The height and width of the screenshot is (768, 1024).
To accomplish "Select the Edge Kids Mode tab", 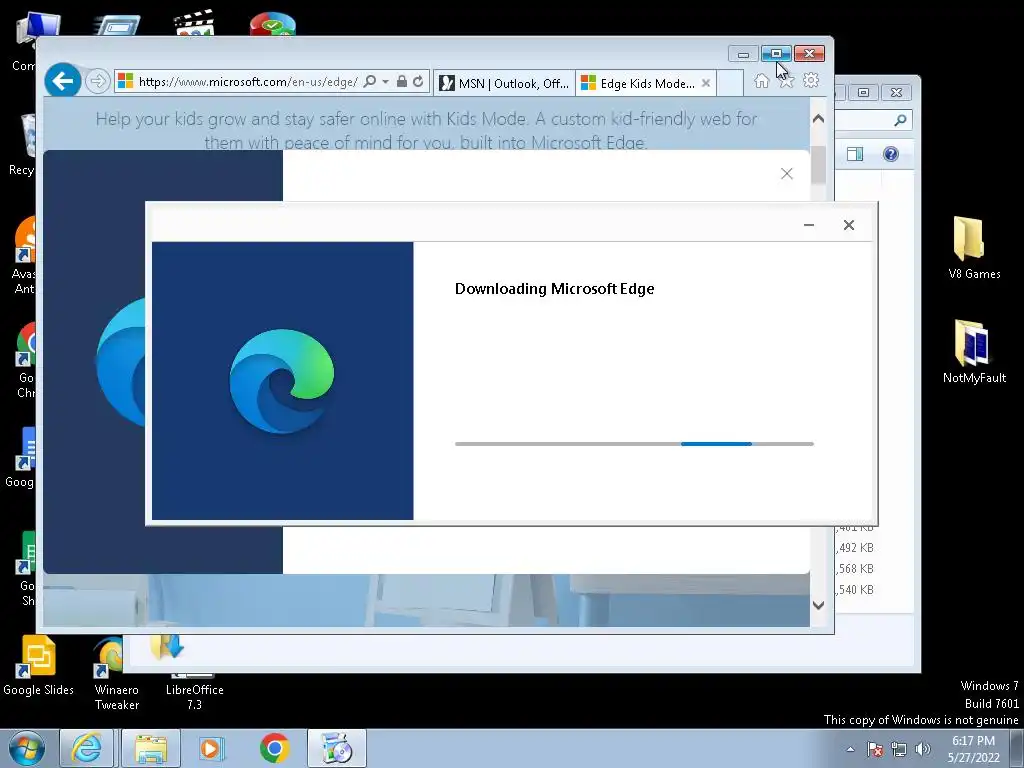I will (x=639, y=84).
